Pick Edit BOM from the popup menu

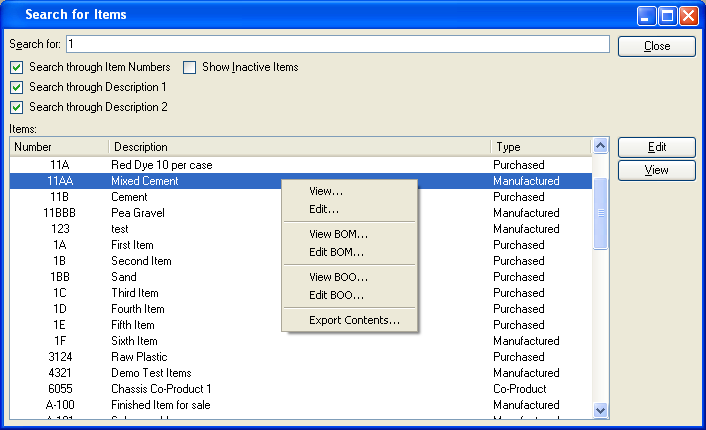[x=337, y=252]
